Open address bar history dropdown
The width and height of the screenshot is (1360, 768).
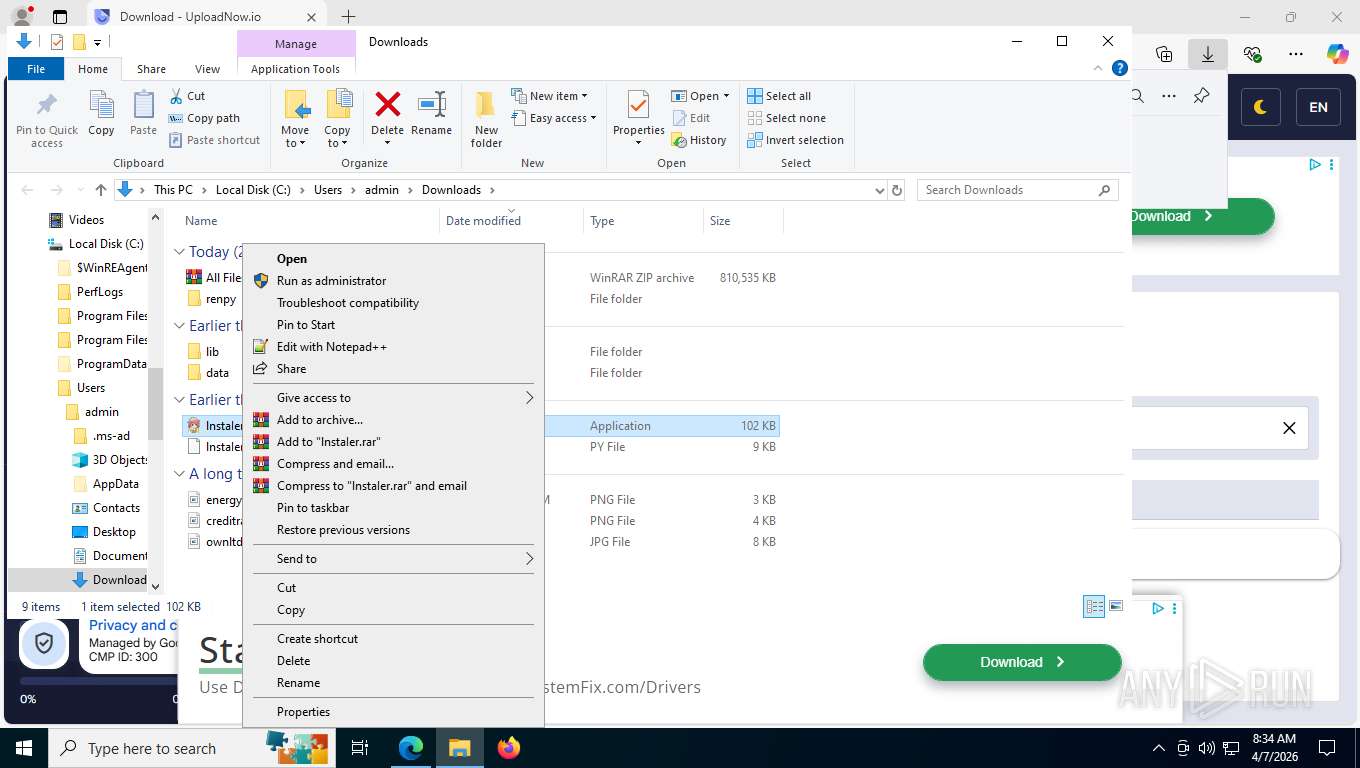(879, 190)
